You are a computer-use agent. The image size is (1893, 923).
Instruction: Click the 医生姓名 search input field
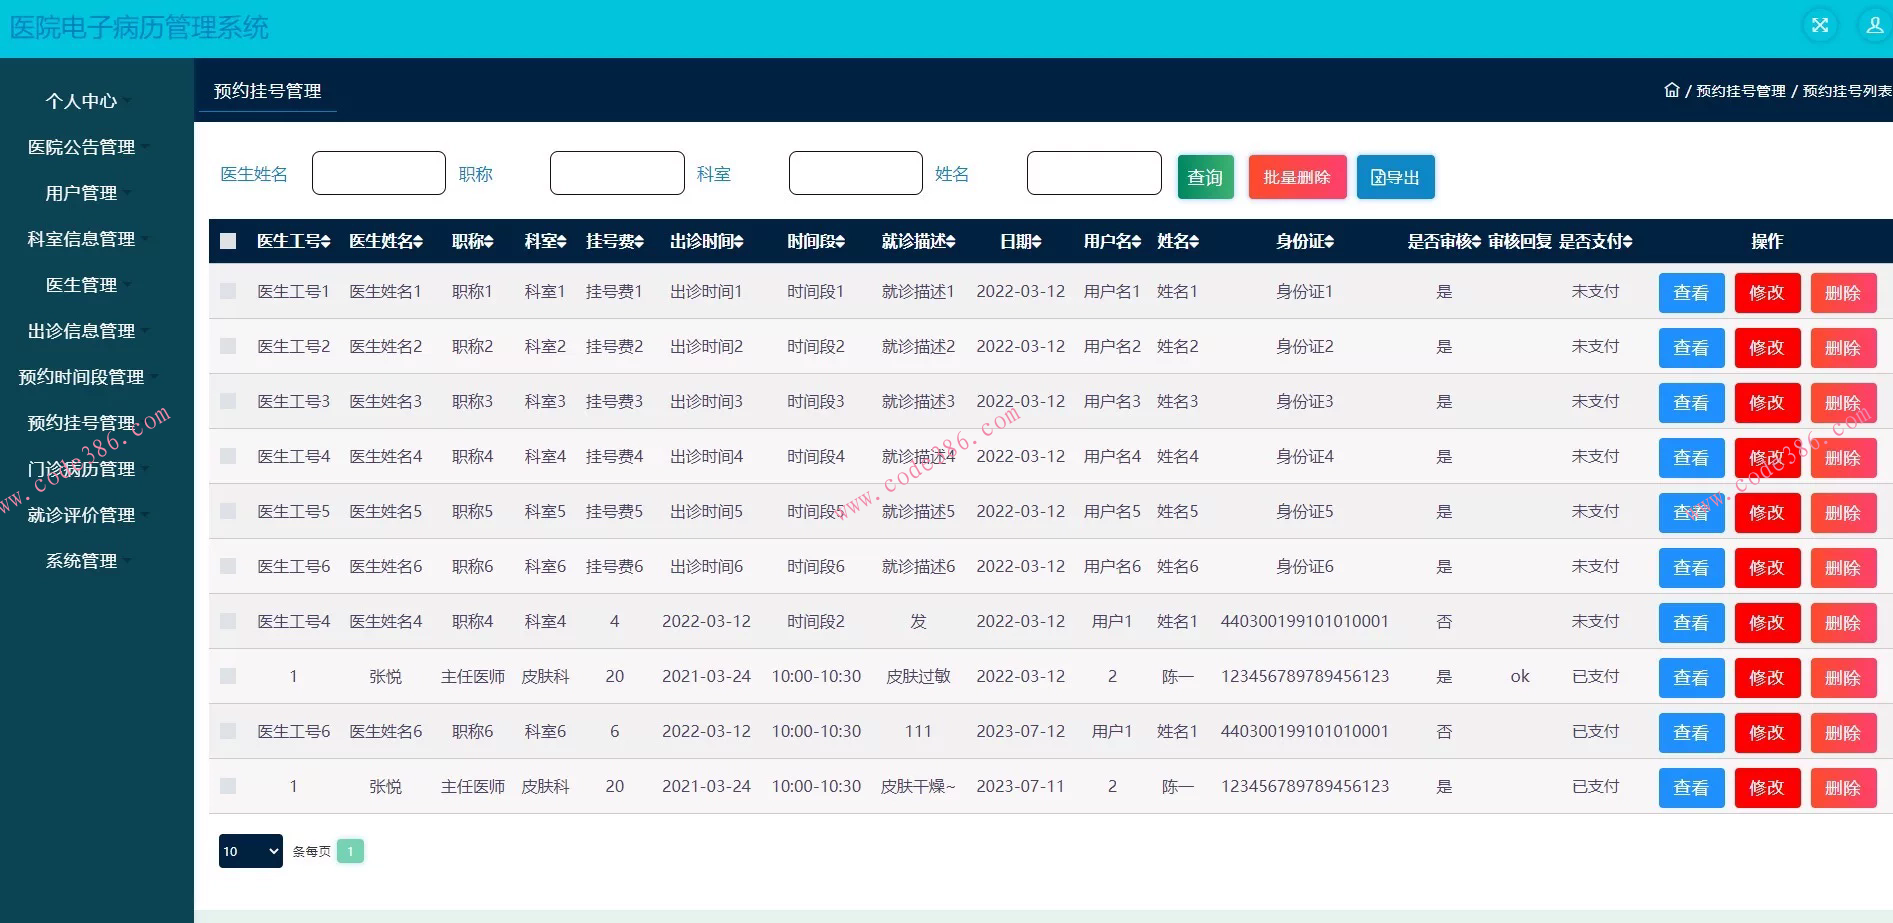point(379,173)
